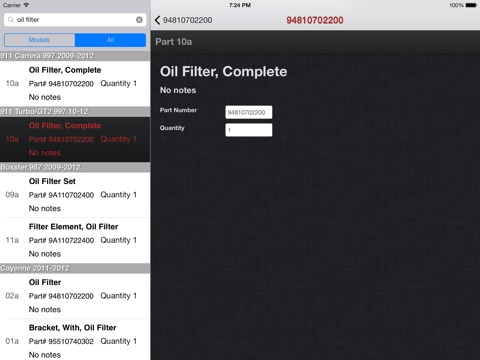This screenshot has height=360, width=480.
Task: Tap the 11a position label
Action: [x=12, y=240]
